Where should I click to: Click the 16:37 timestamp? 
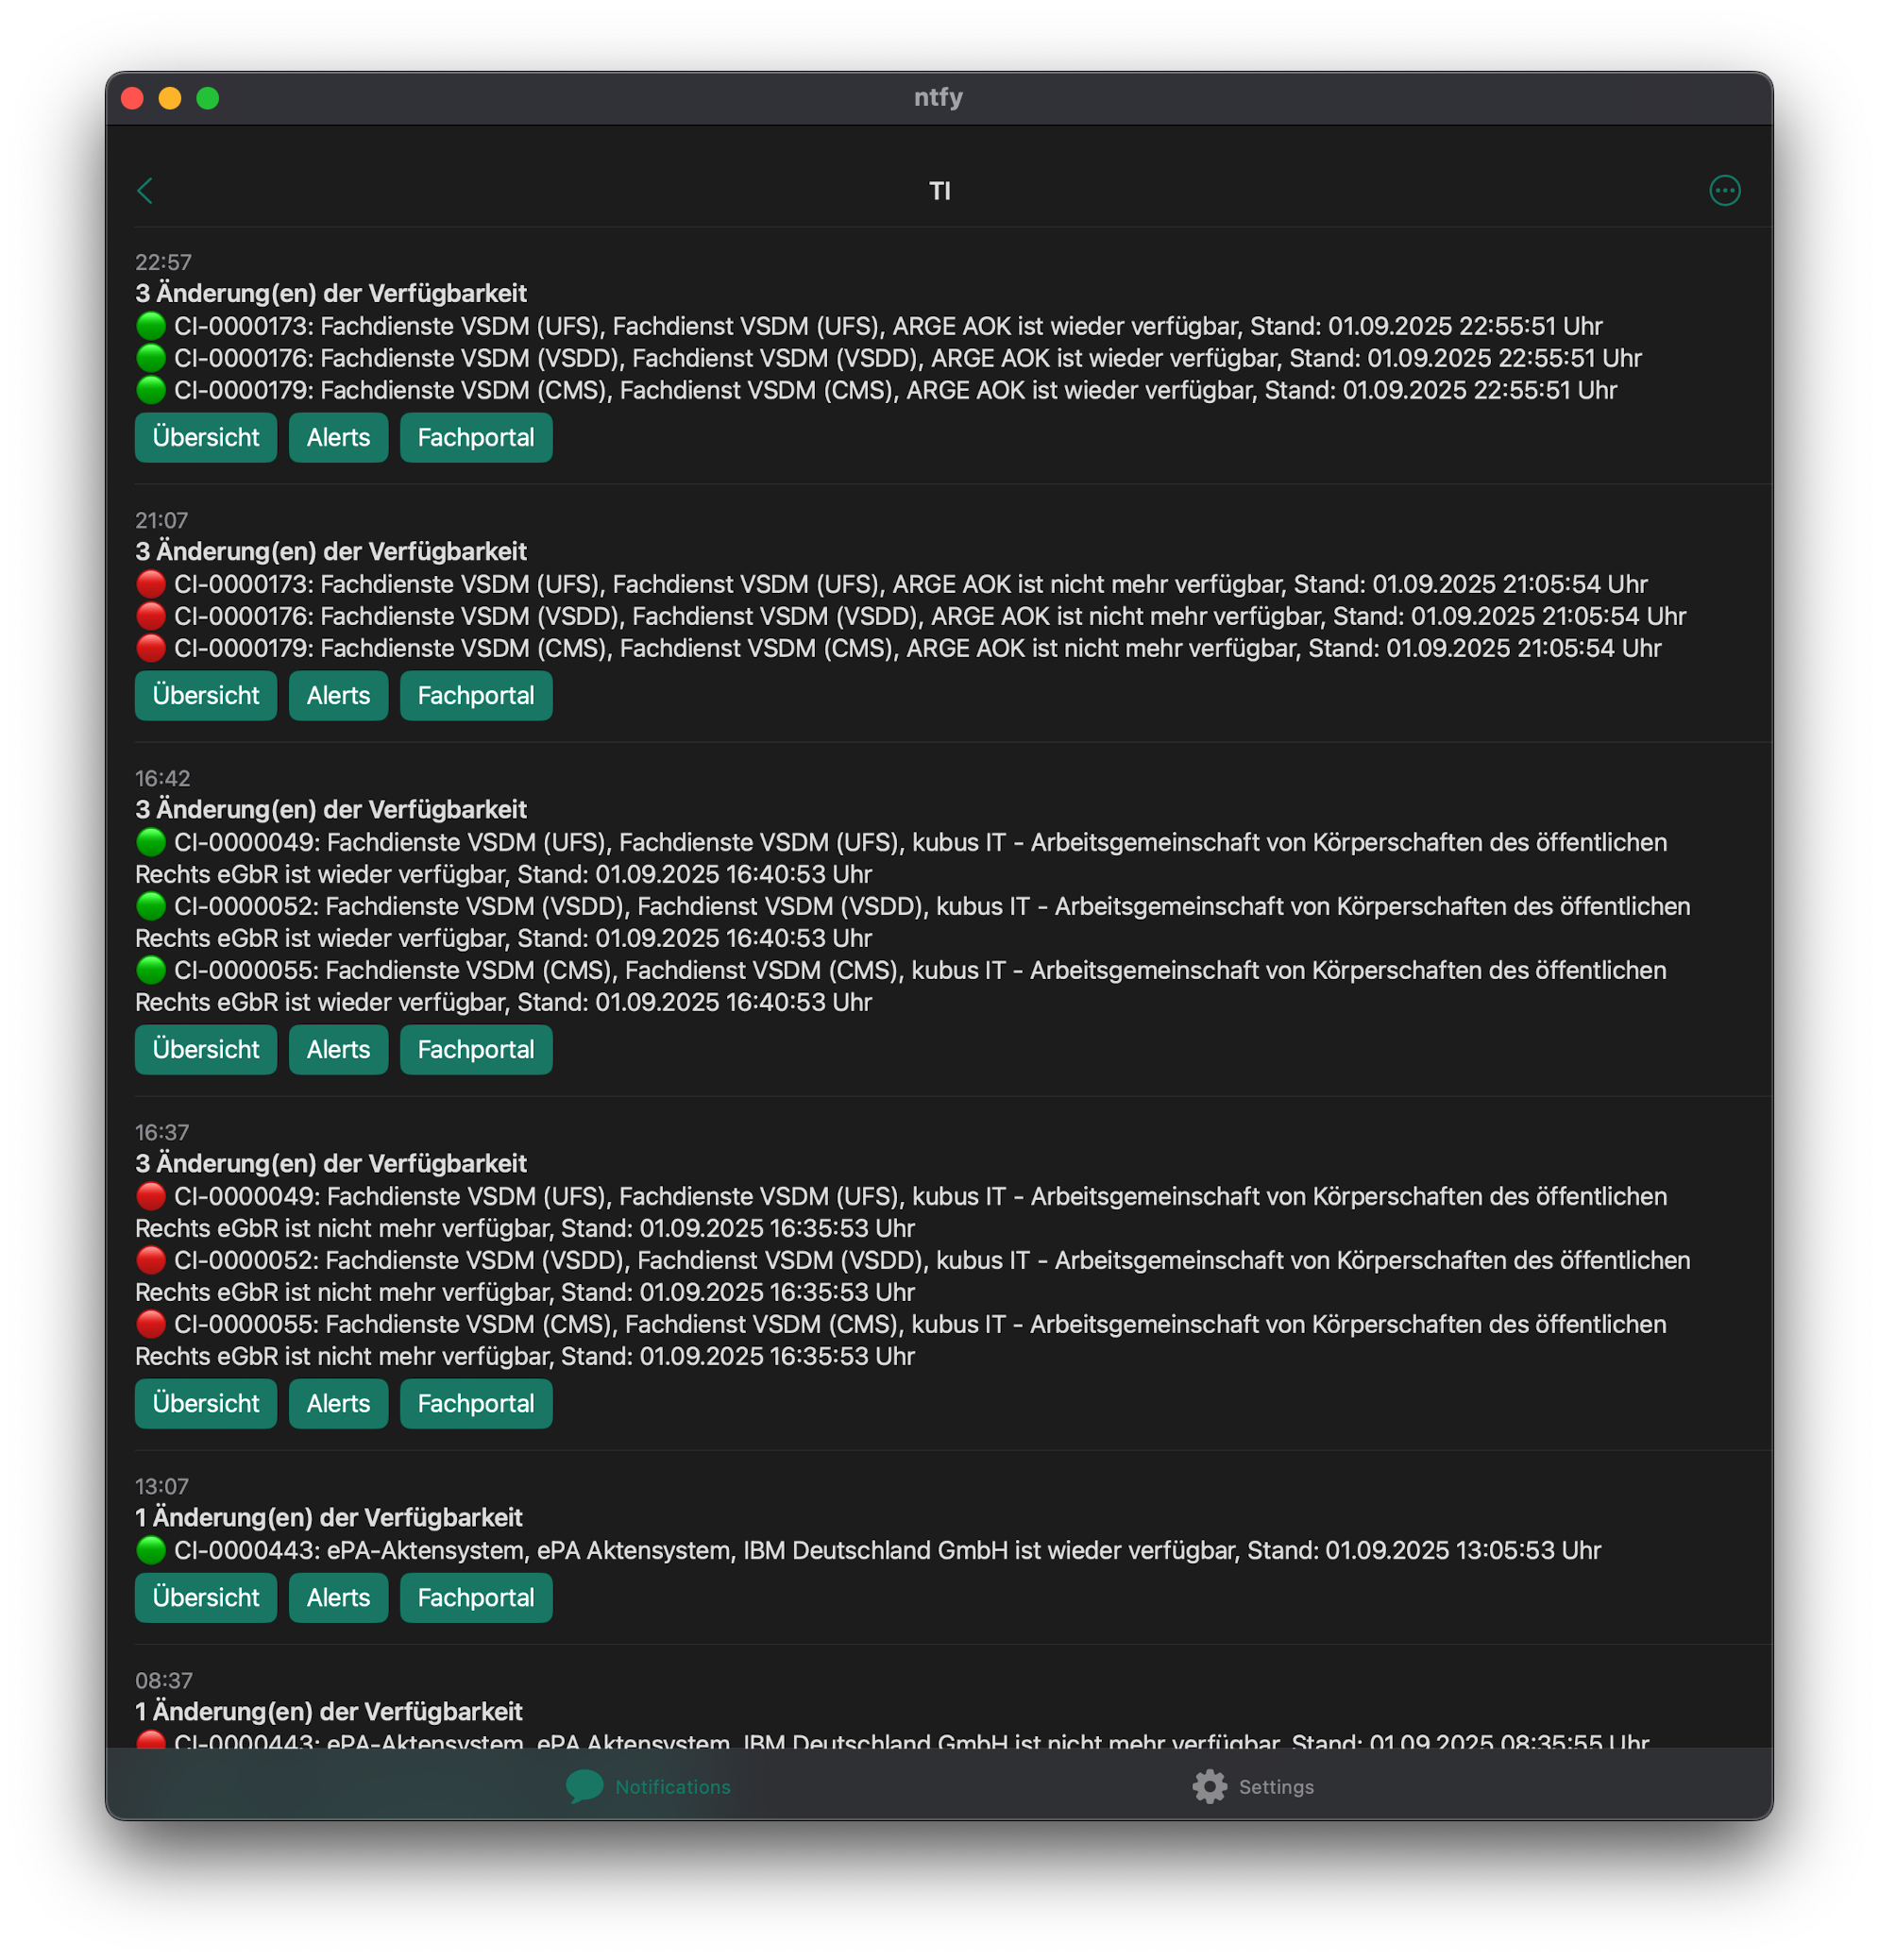pos(162,1132)
